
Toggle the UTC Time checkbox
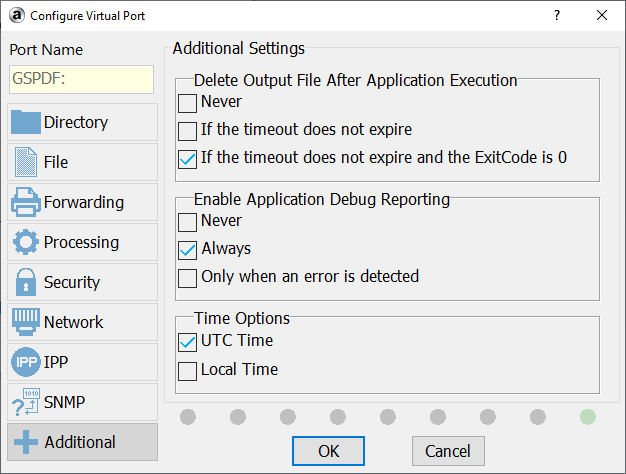[187, 342]
